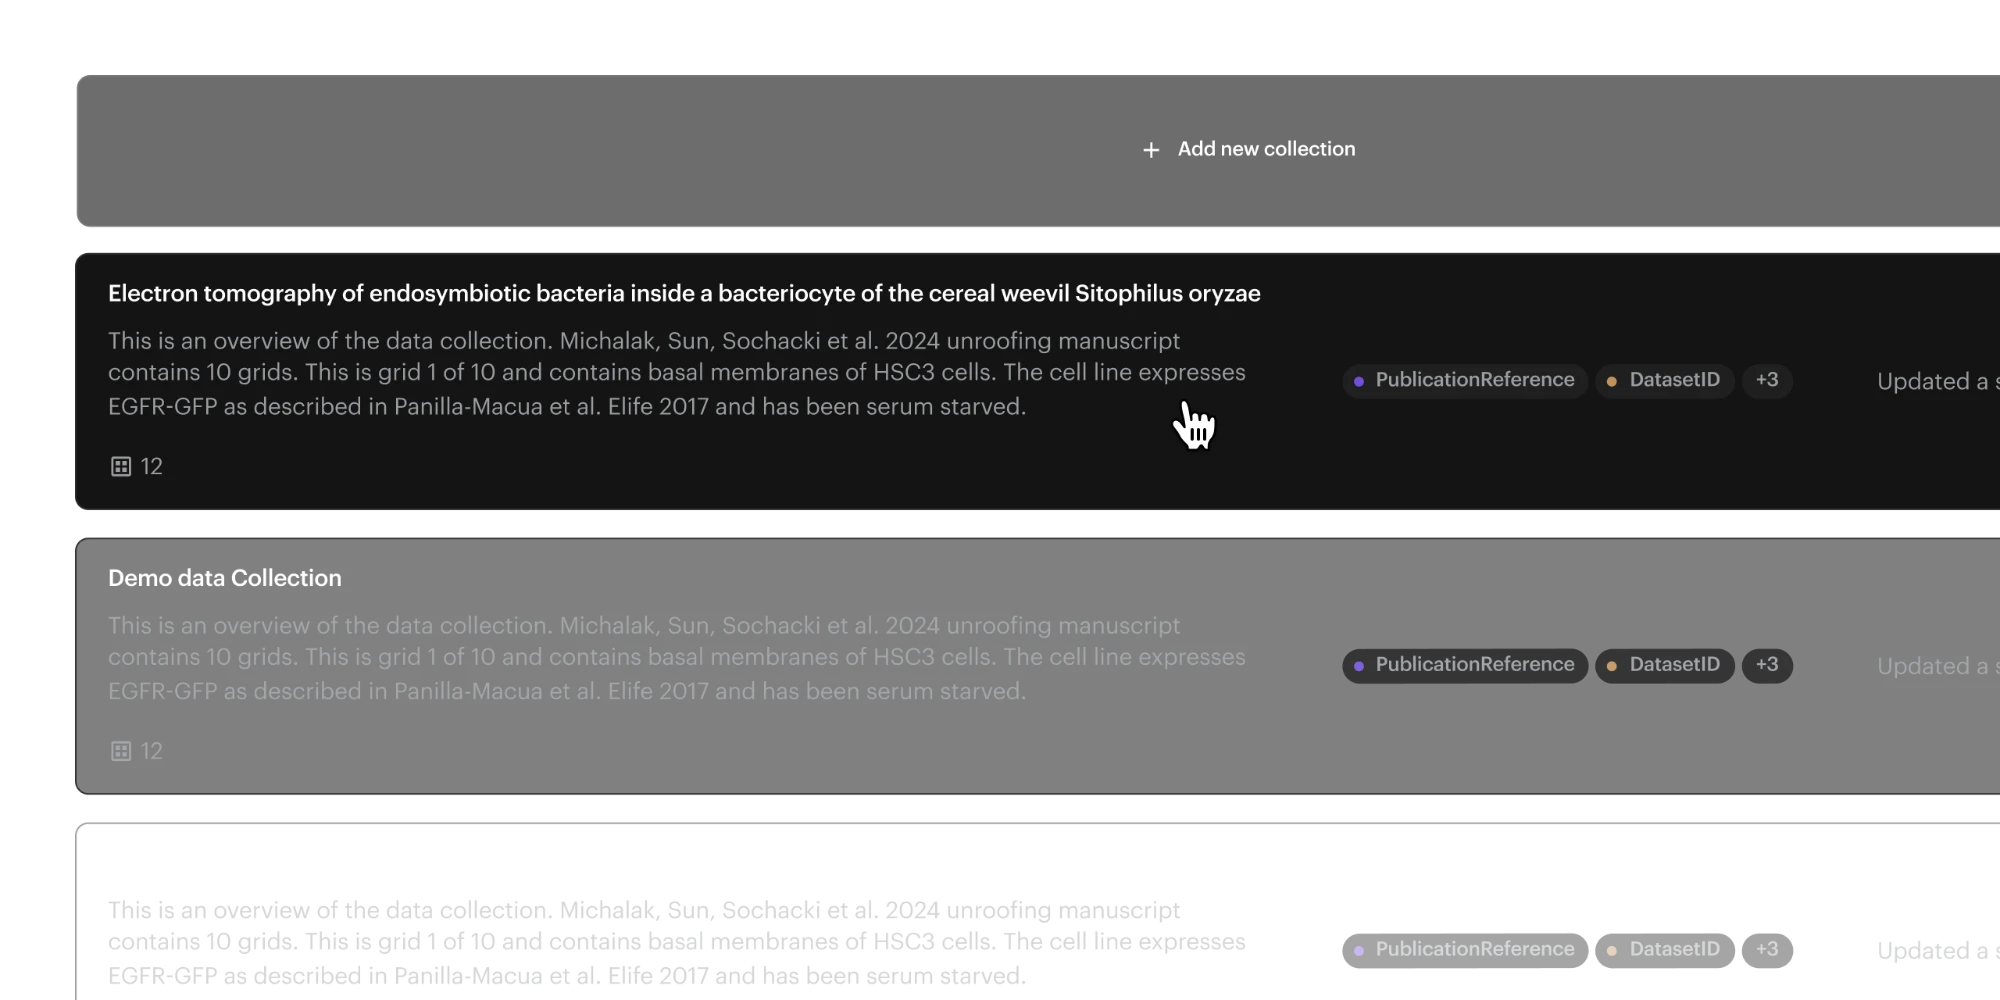
Task: Click the count 12 in Demo data Collection card
Action: click(152, 752)
